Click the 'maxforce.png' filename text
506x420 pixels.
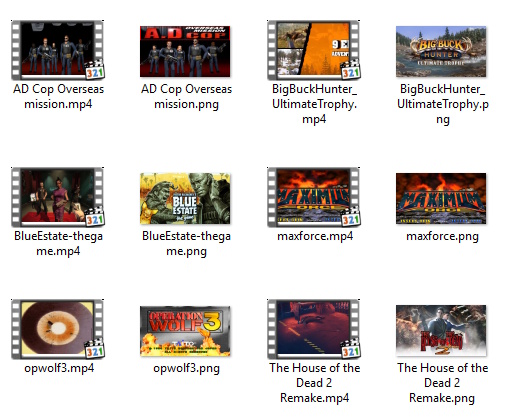coord(442,236)
